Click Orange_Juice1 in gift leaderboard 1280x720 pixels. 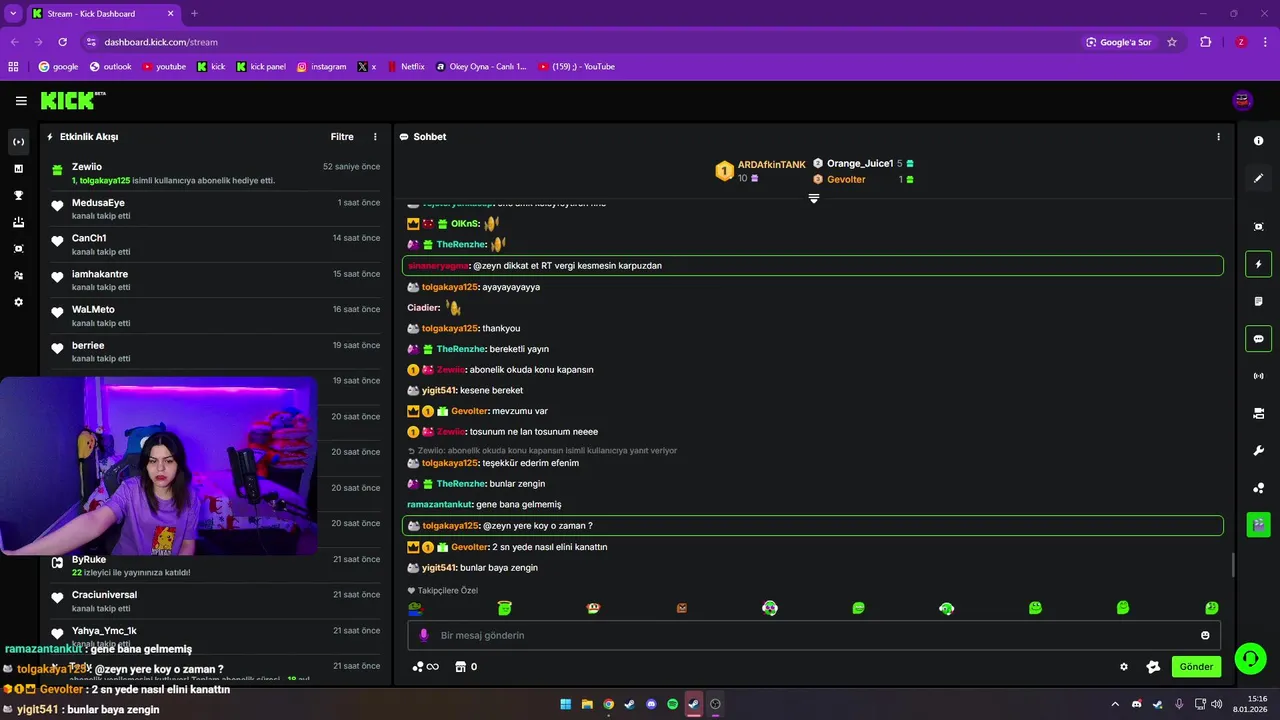point(860,163)
